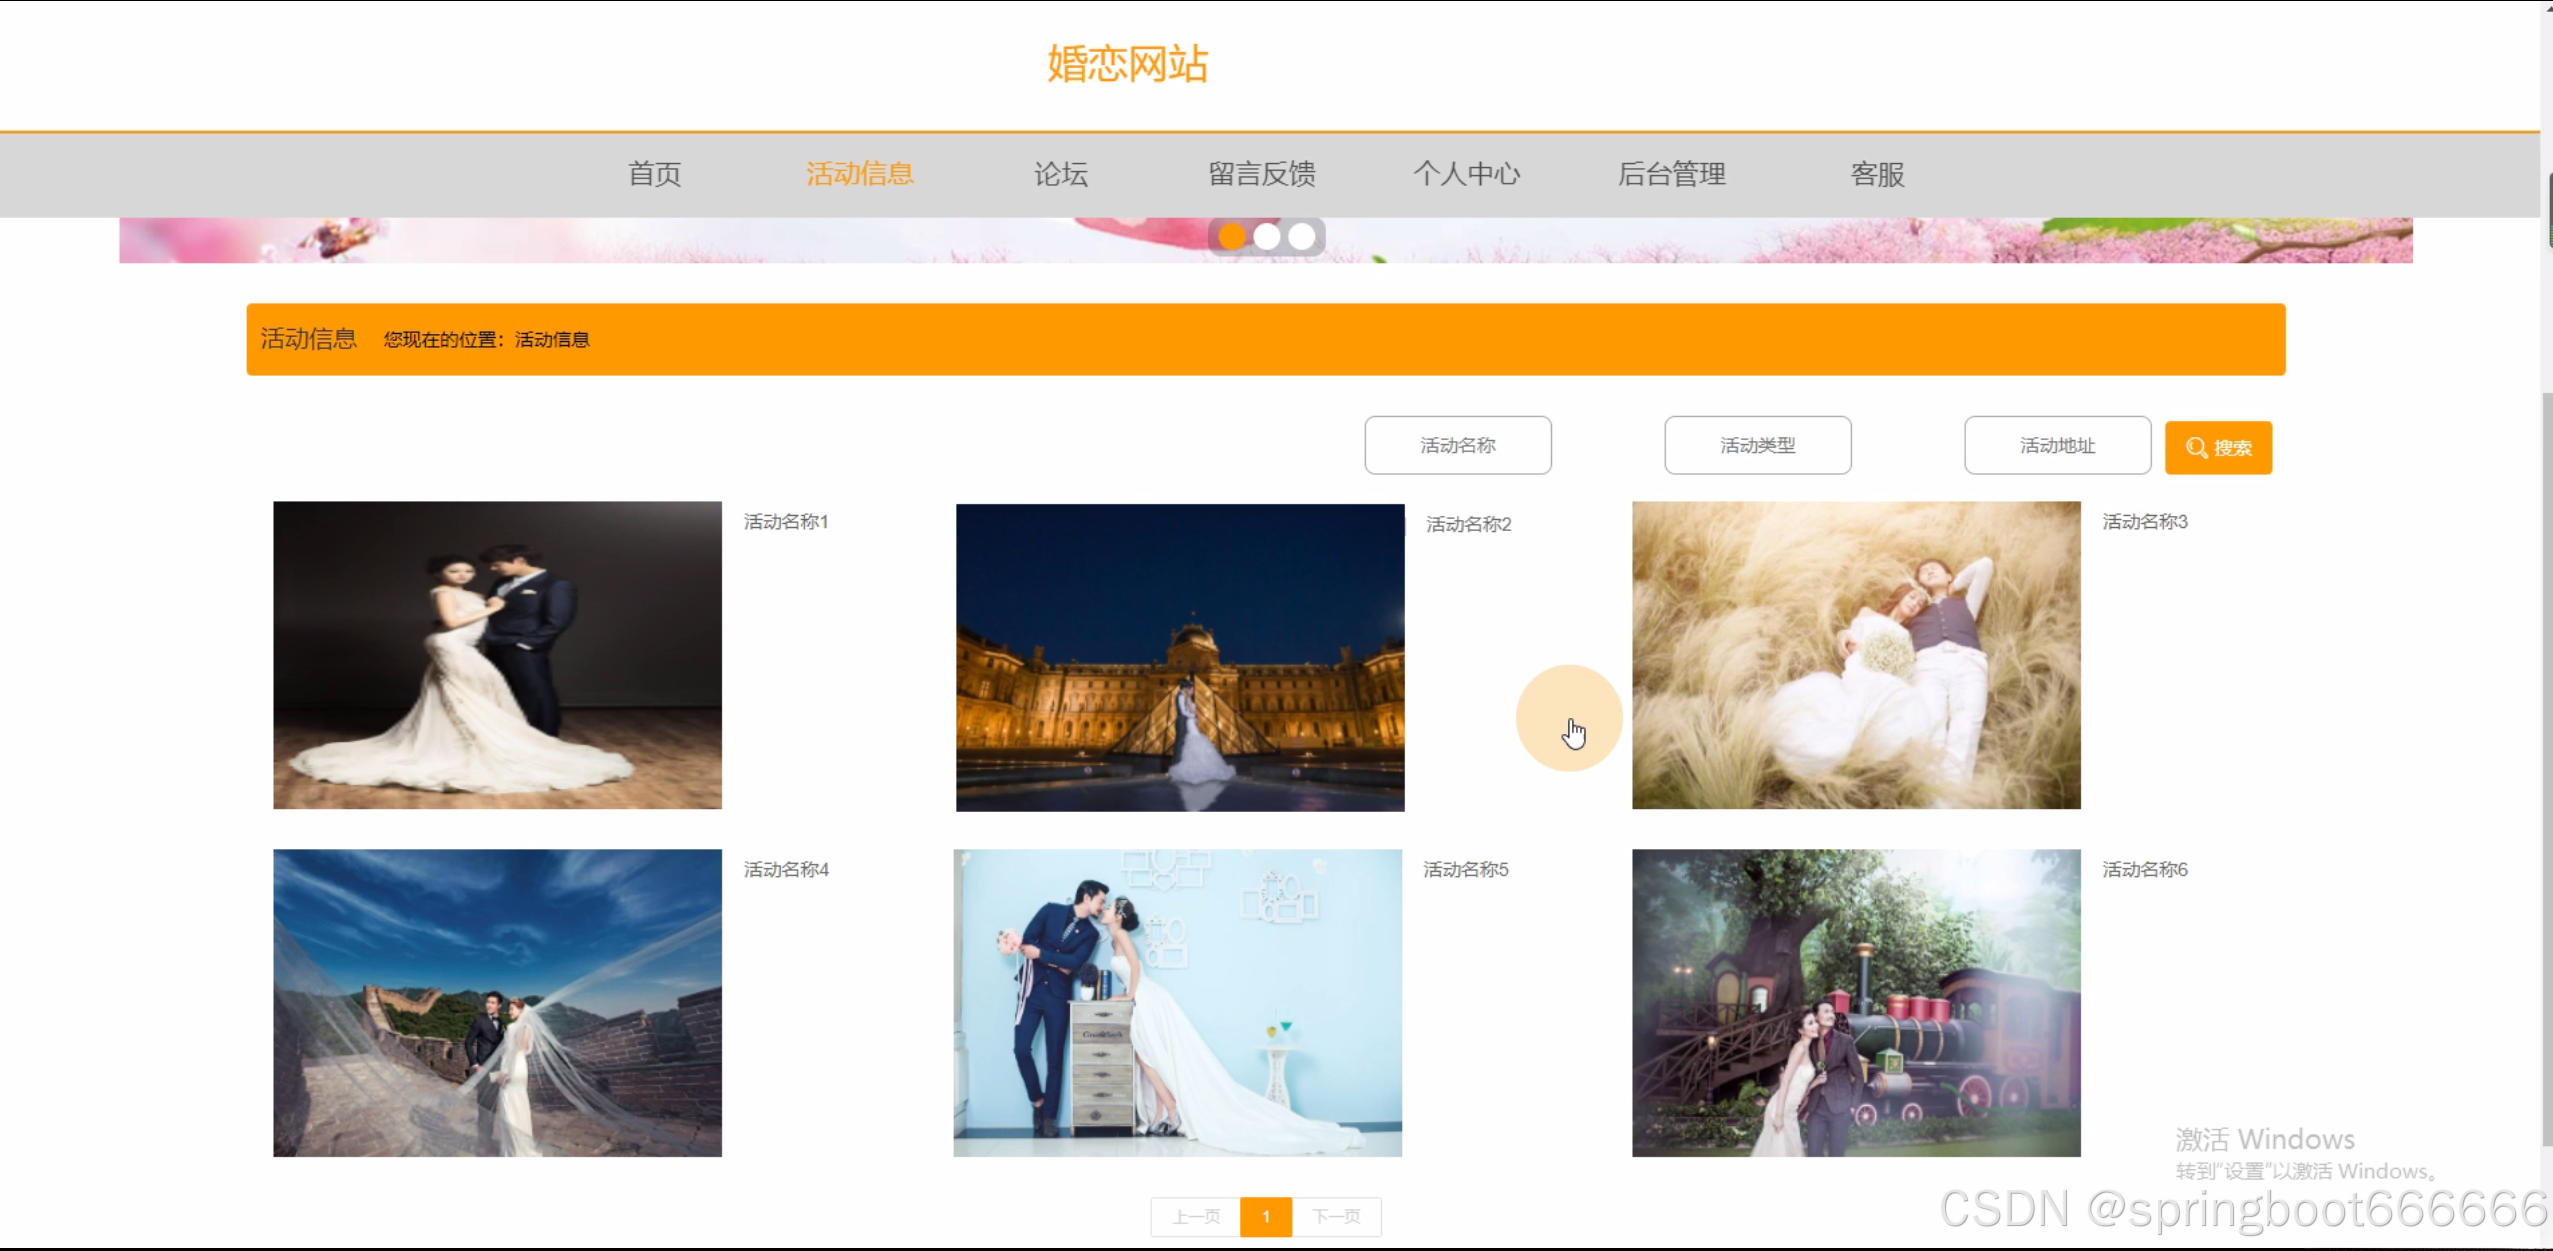This screenshot has width=2553, height=1251.
Task: Click the orange search button
Action: click(x=2217, y=447)
